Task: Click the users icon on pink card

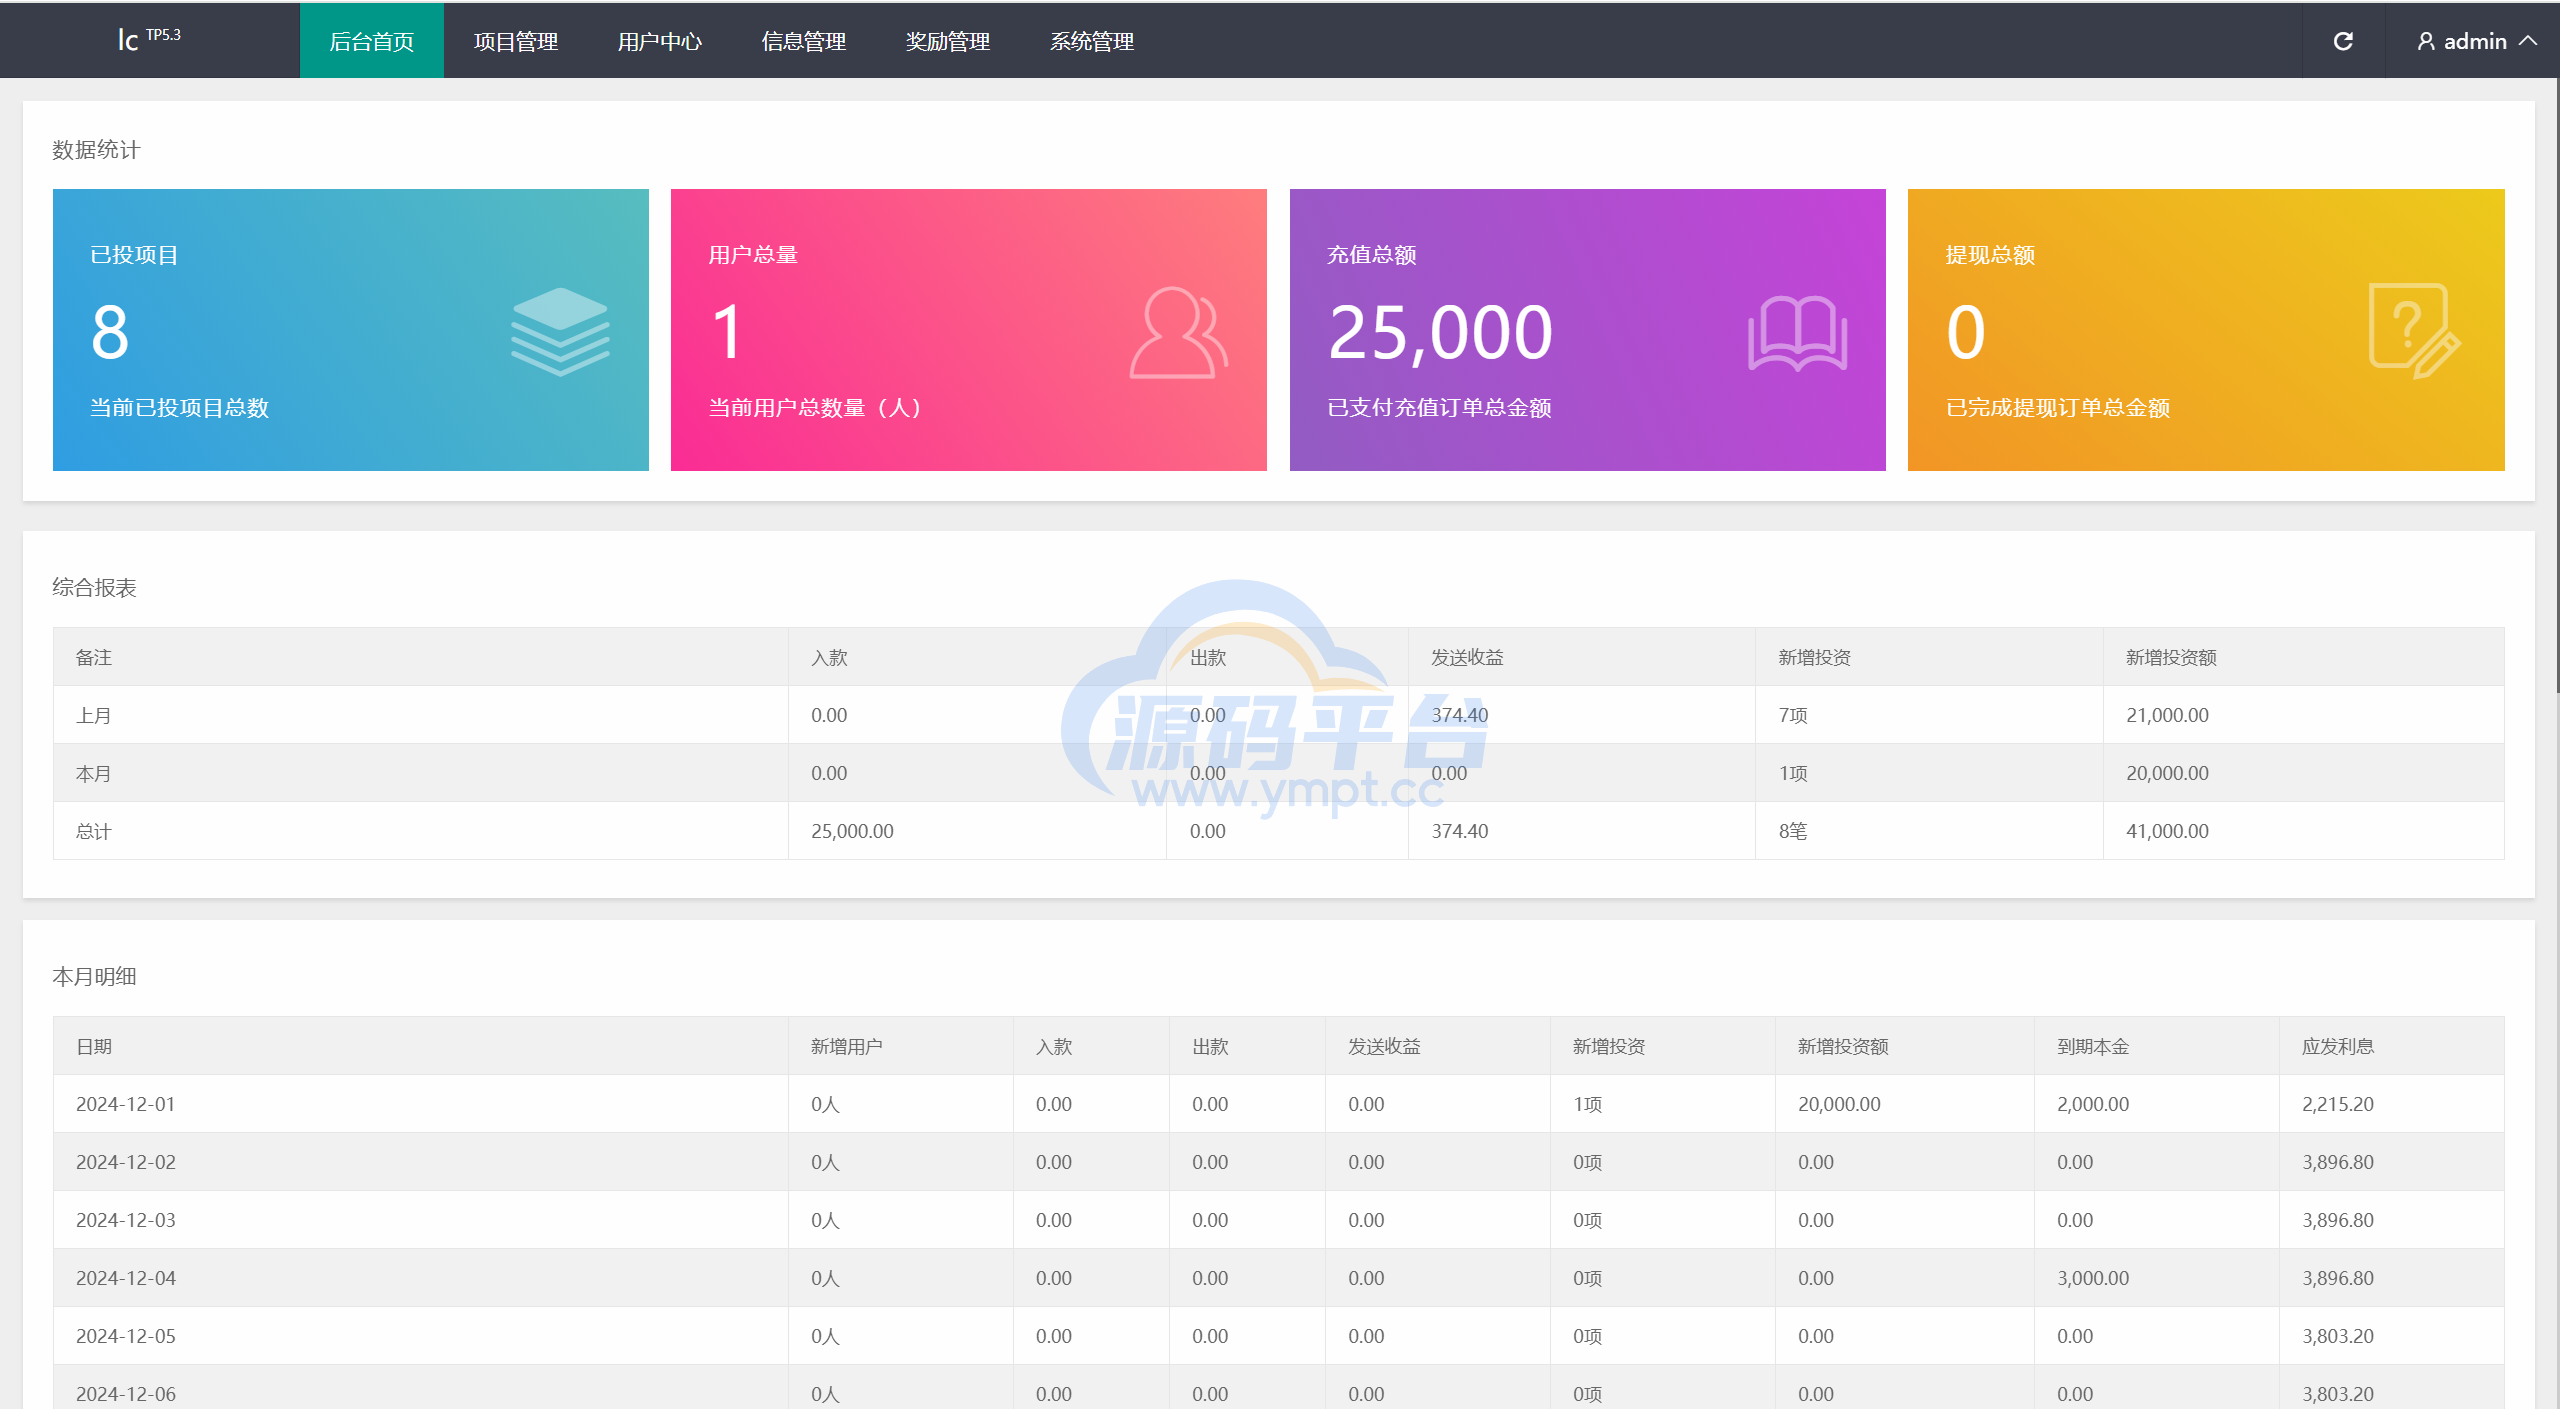Action: [x=1178, y=333]
